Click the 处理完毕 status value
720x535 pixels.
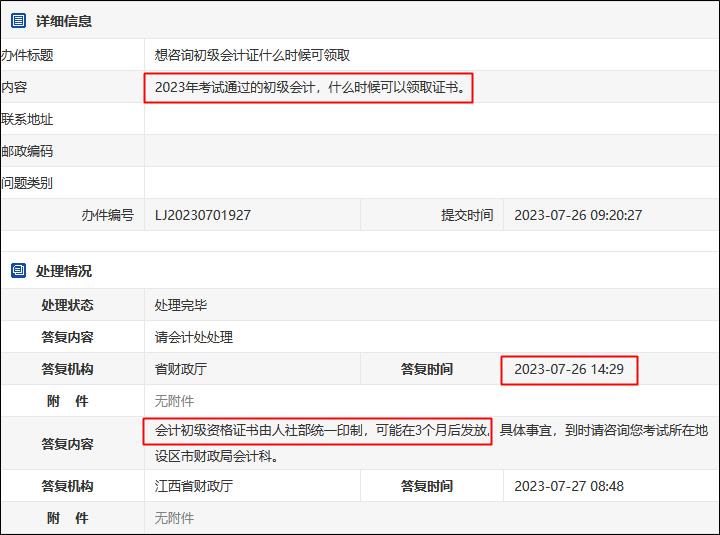pos(181,305)
